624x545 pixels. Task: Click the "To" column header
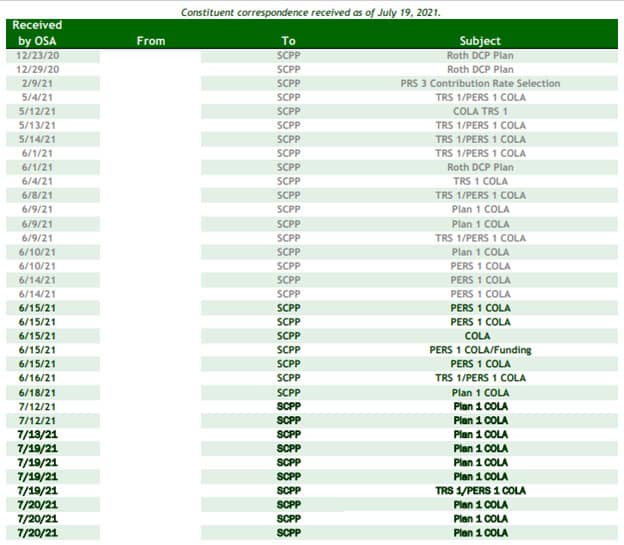[289, 40]
